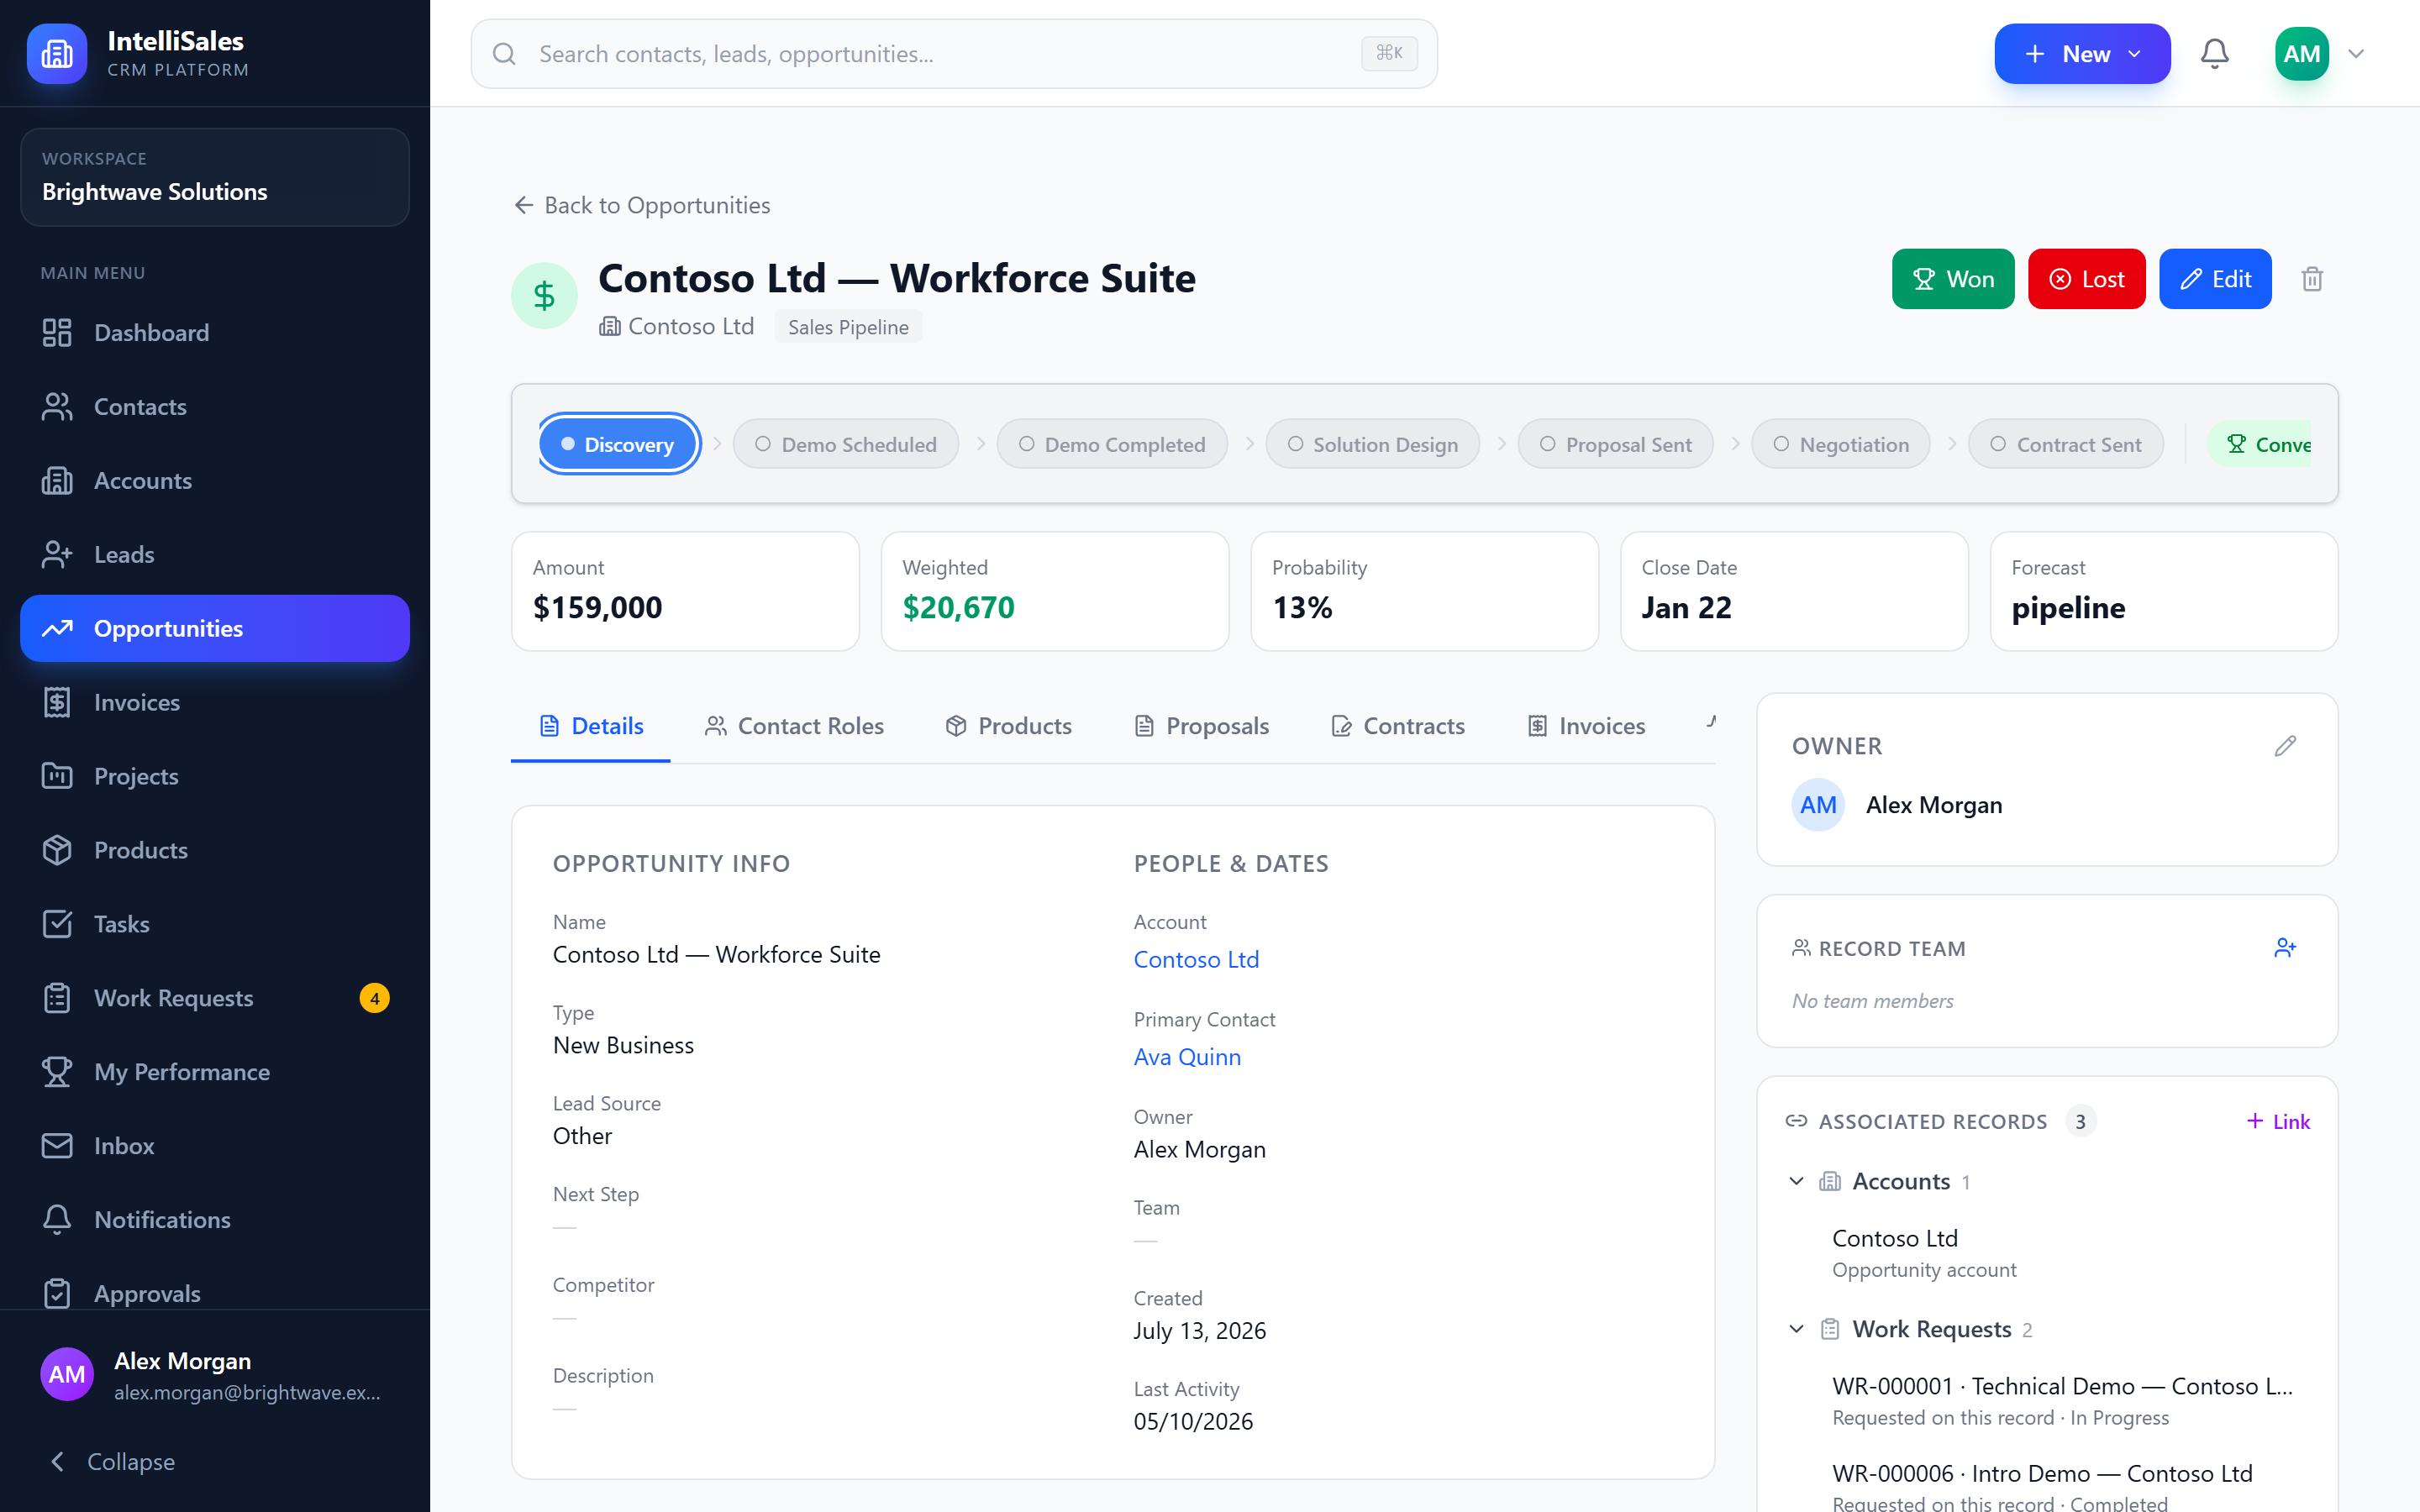Switch to the Proposals tab

pos(1201,726)
